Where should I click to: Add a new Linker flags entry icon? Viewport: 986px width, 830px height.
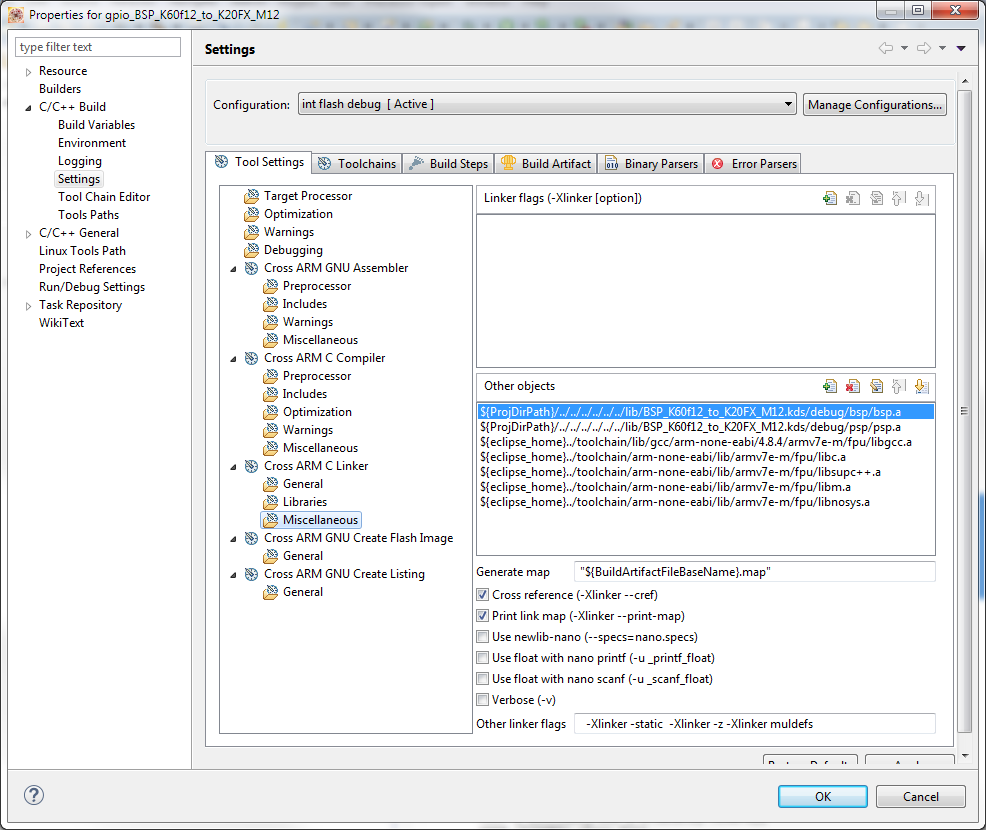tap(829, 199)
